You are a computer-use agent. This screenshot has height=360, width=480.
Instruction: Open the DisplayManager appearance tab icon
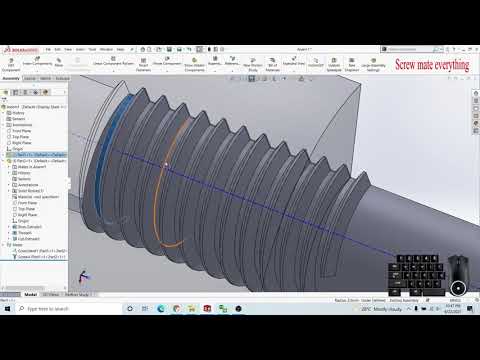click(x=45, y=92)
